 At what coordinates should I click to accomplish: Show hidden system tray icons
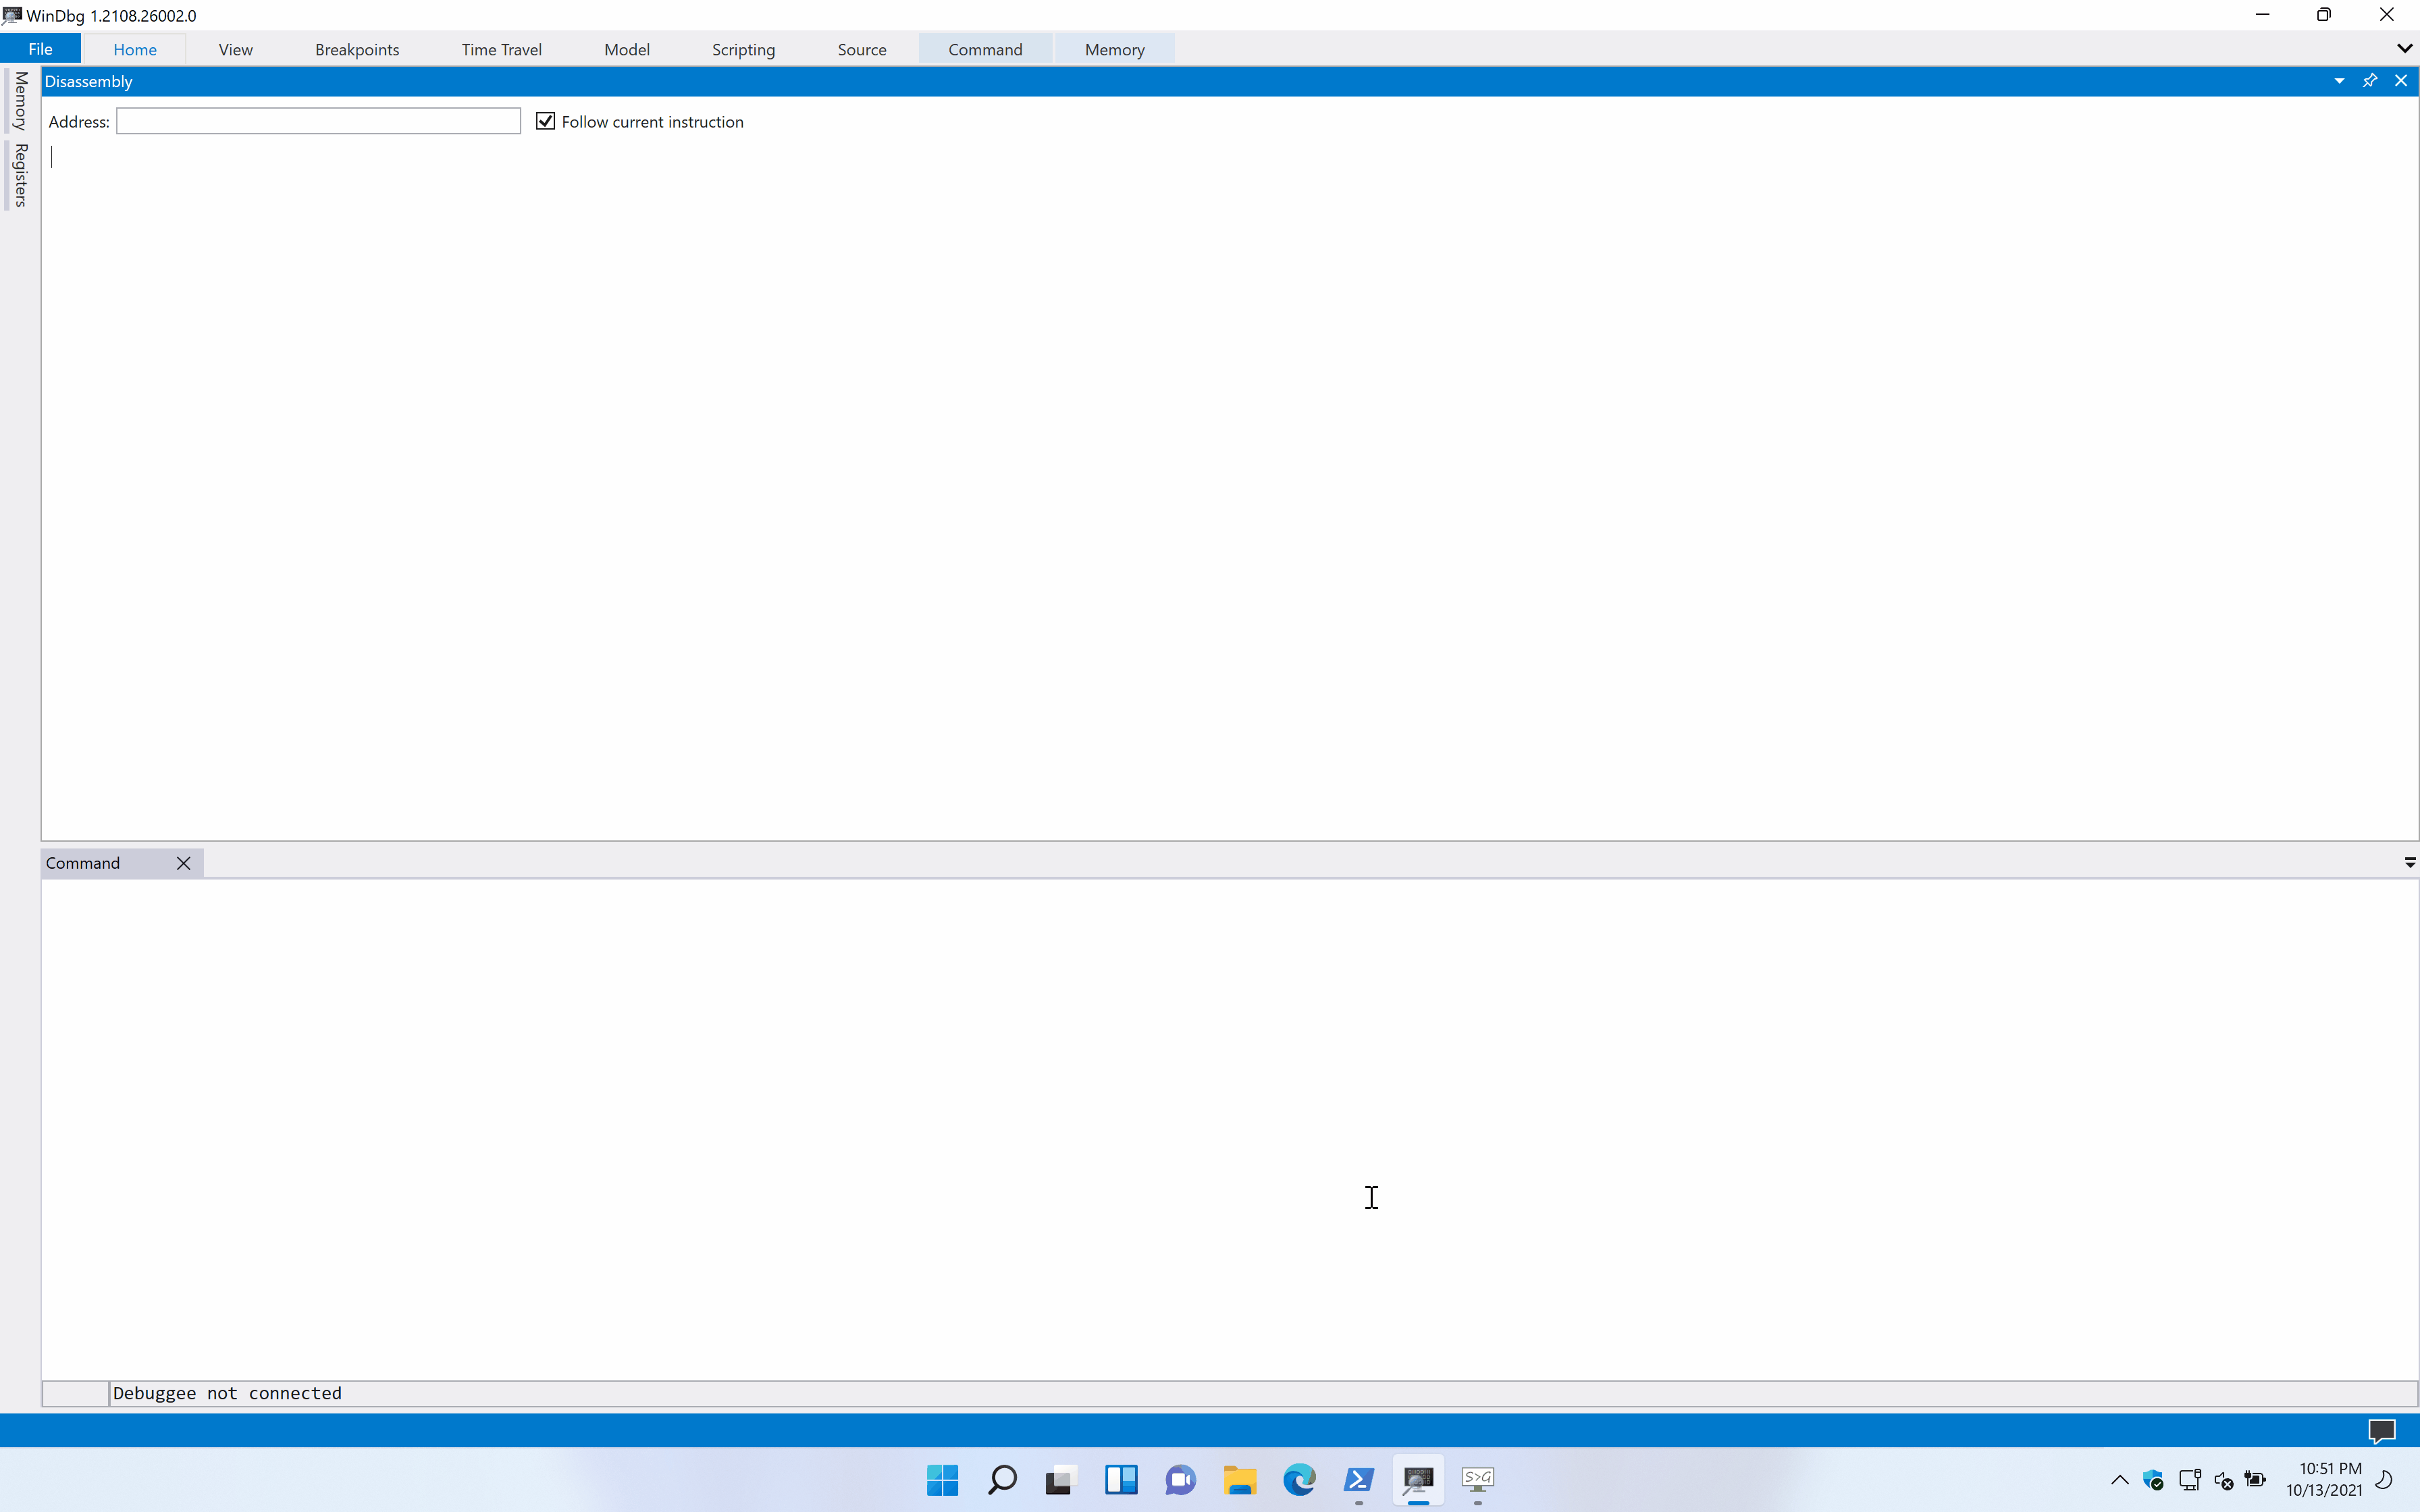pyautogui.click(x=2119, y=1480)
